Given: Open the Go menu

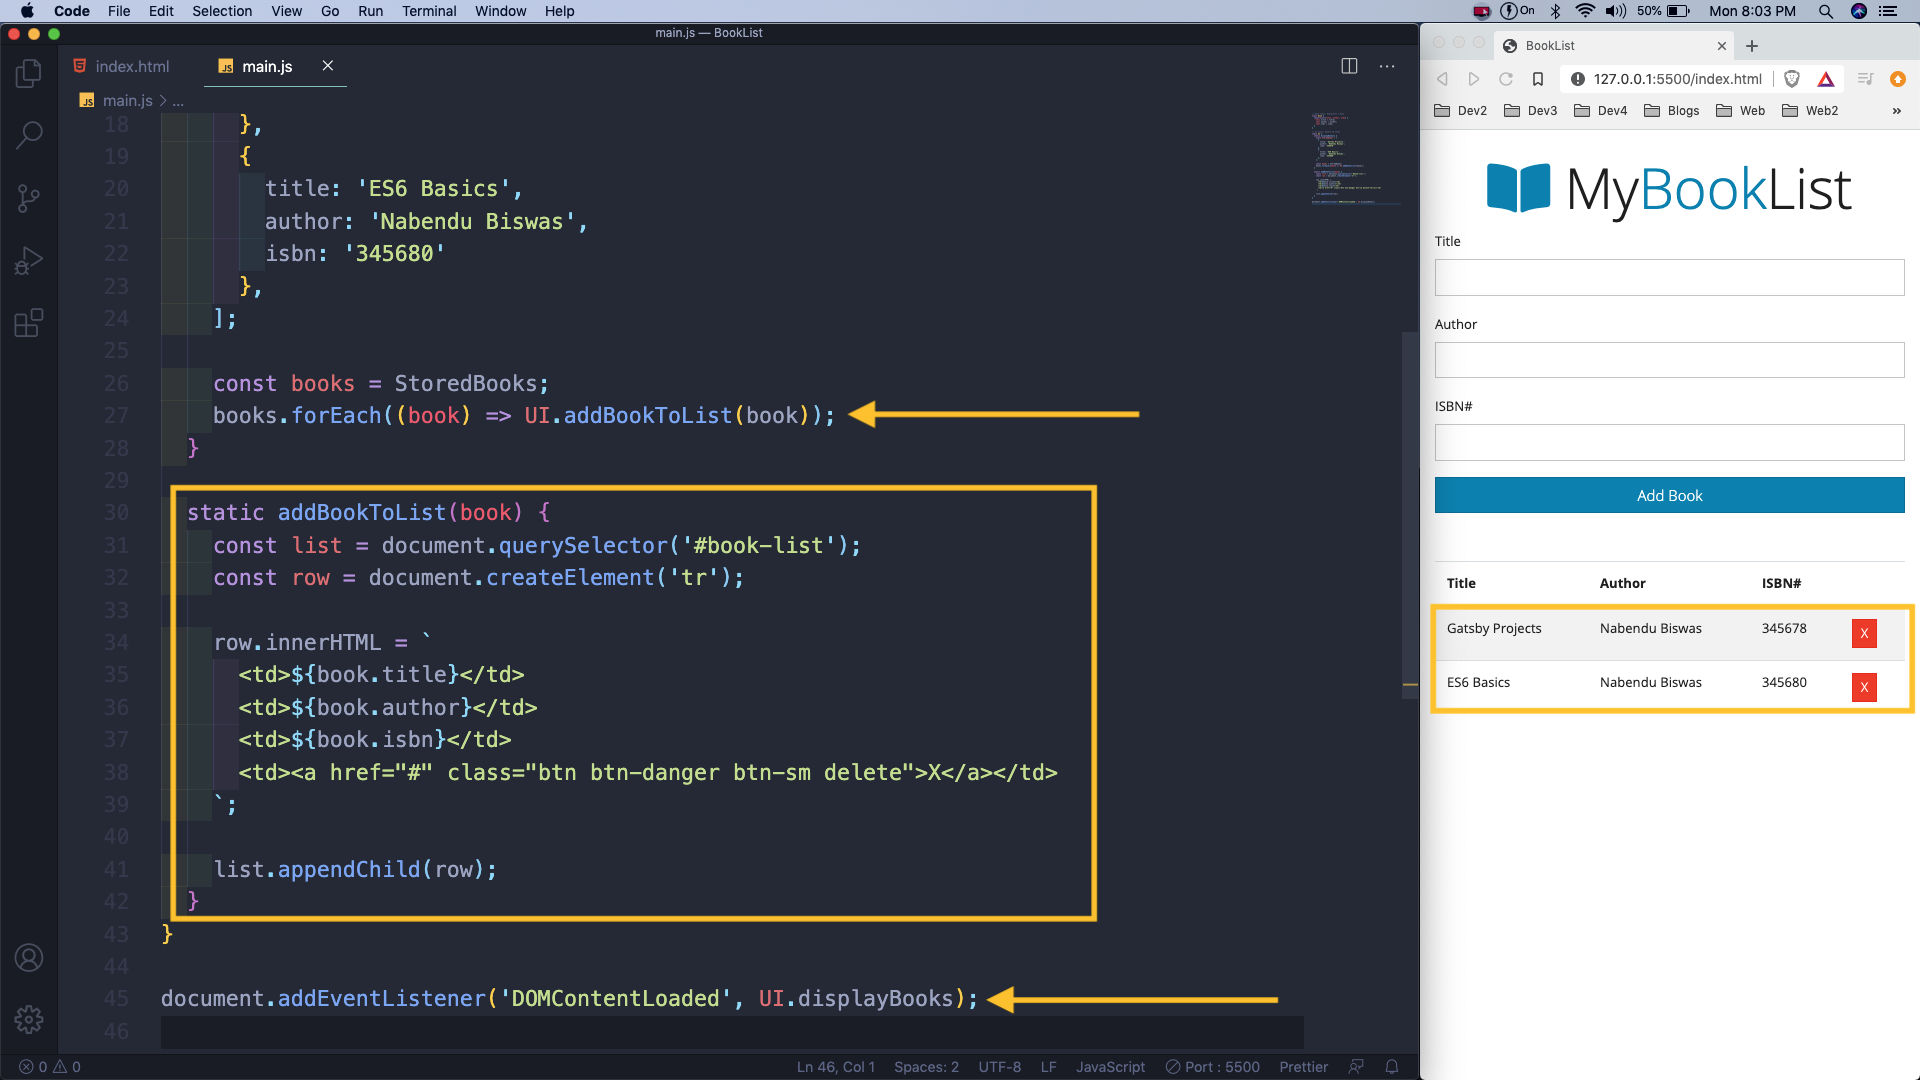Looking at the screenshot, I should [330, 11].
